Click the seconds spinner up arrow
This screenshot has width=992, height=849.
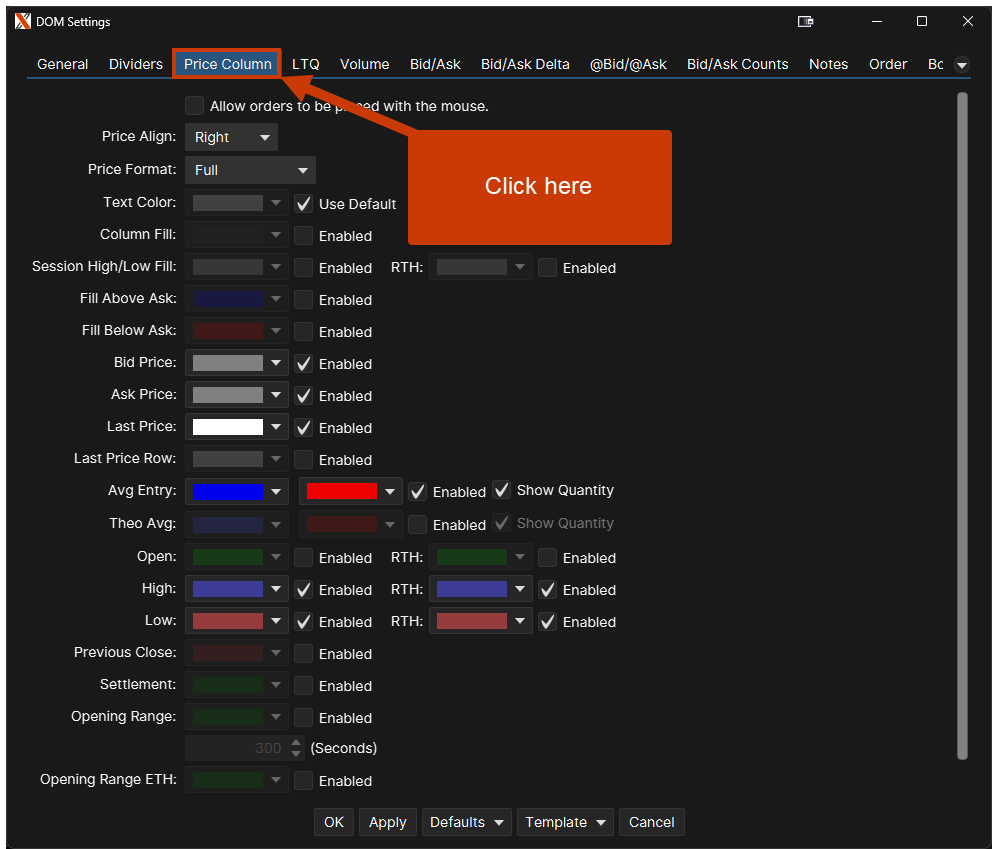(296, 743)
